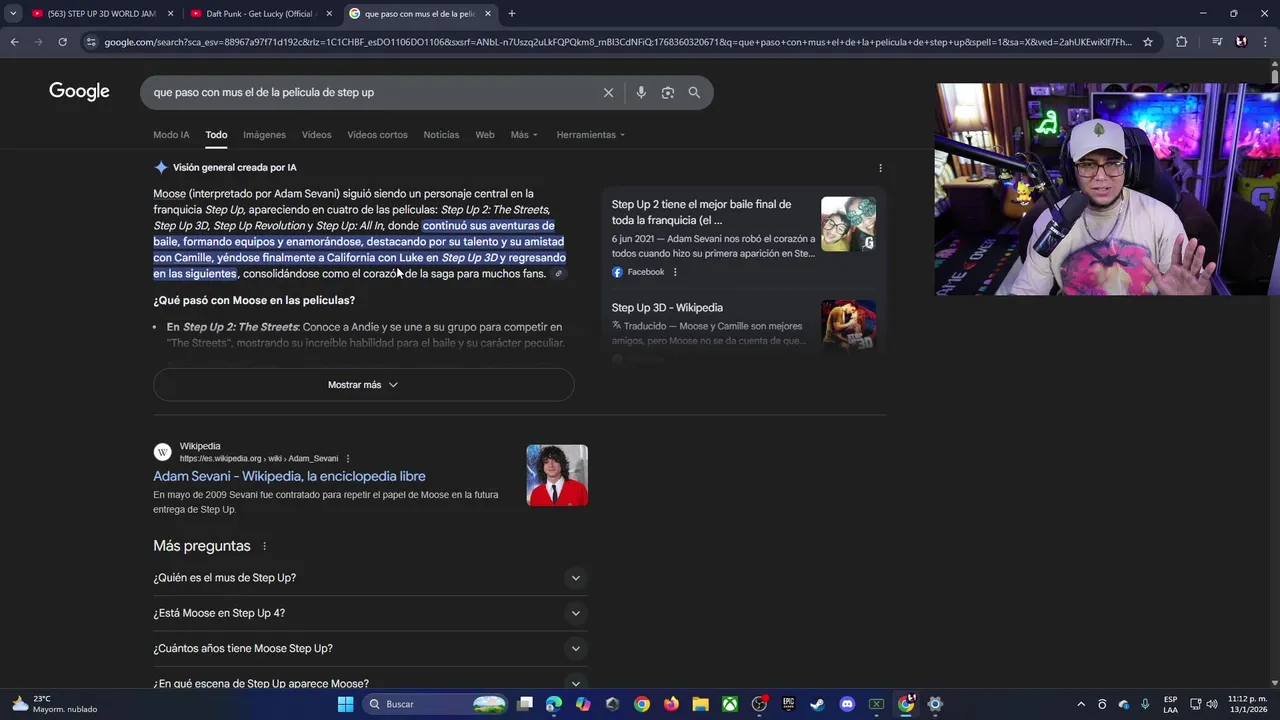Open the 'Herramientas' dropdown
Image resolution: width=1280 pixels, height=720 pixels.
(590, 135)
